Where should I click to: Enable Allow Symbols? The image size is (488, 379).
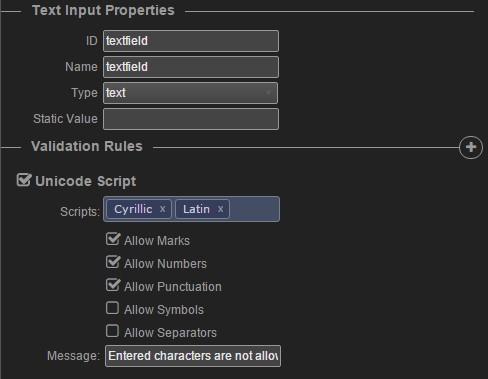point(112,308)
